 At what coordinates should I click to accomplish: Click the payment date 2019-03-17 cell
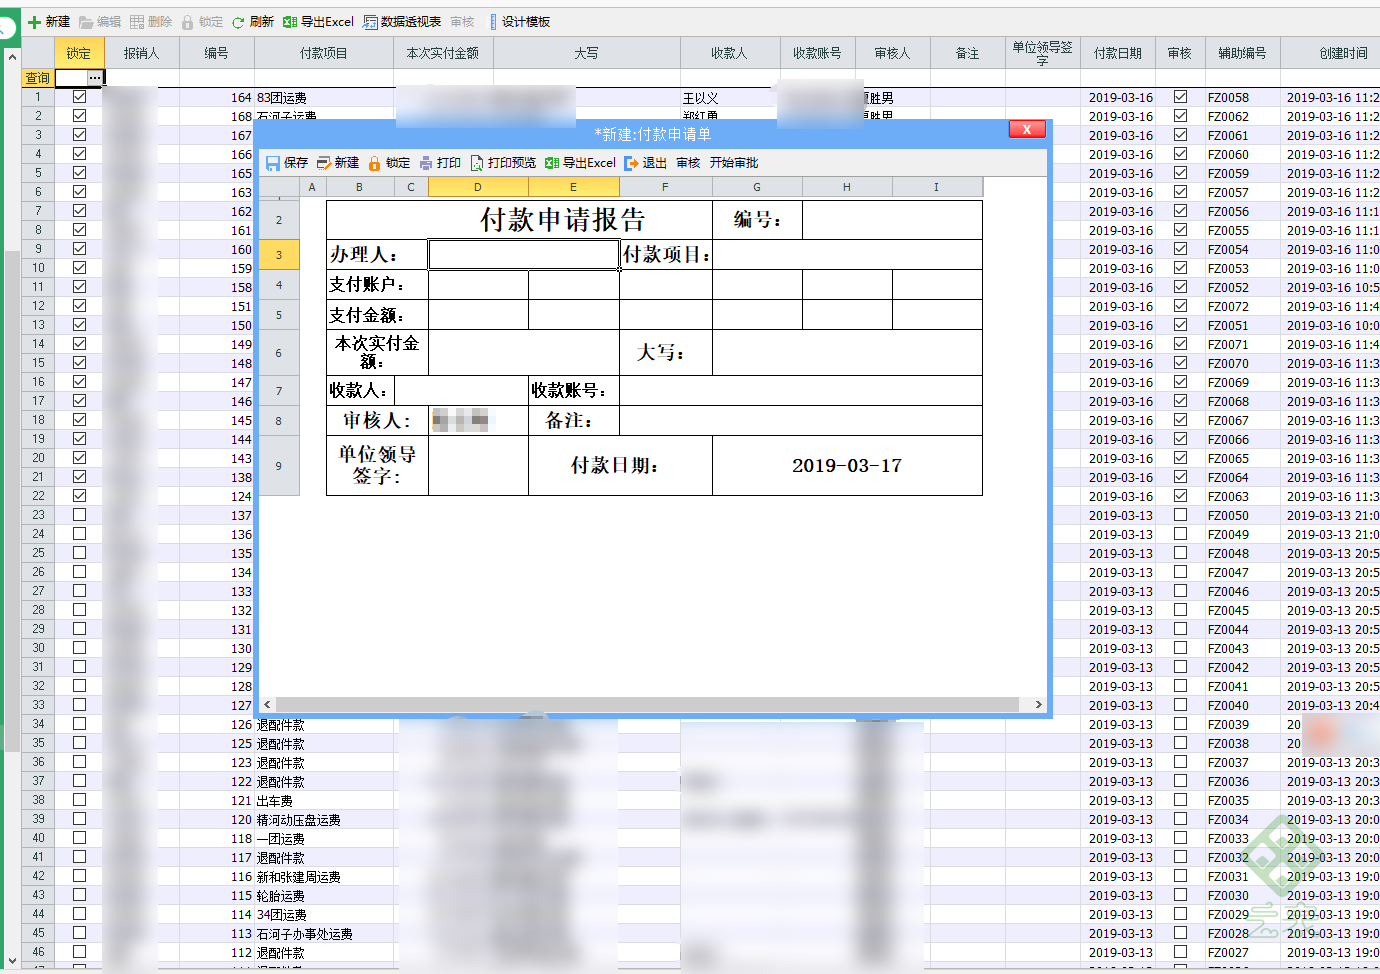[x=847, y=466]
